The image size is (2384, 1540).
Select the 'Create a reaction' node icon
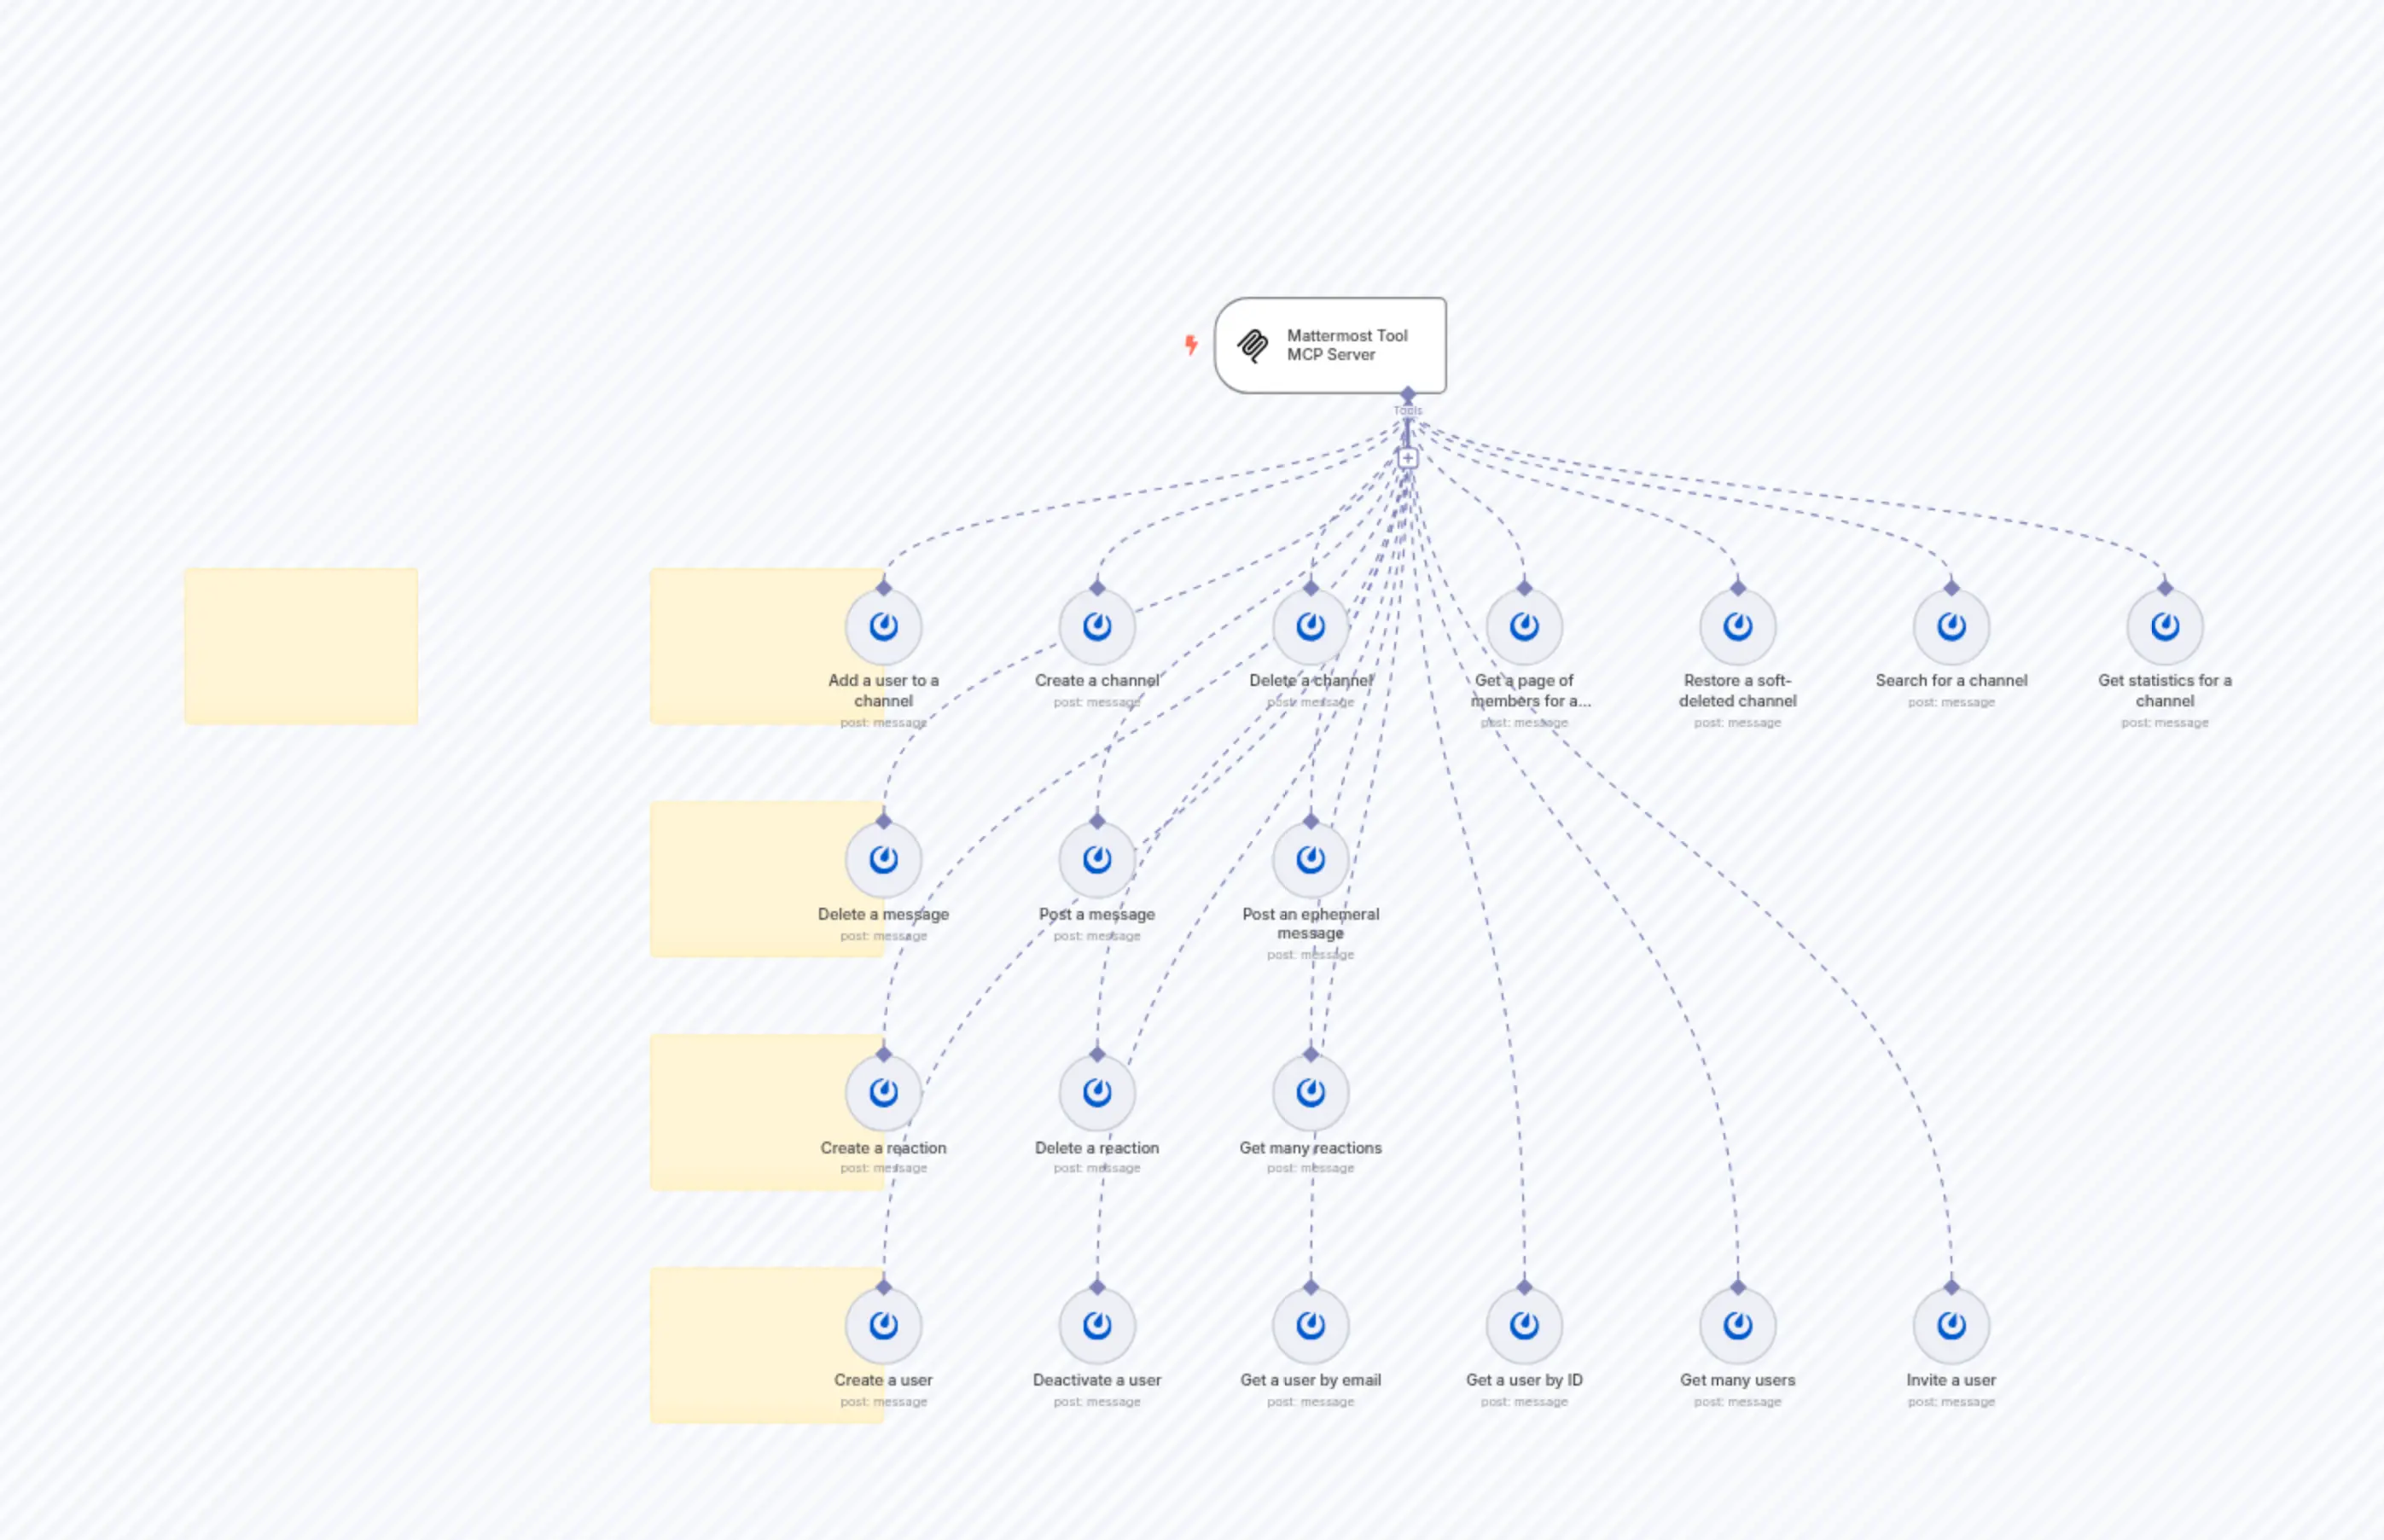[884, 1092]
